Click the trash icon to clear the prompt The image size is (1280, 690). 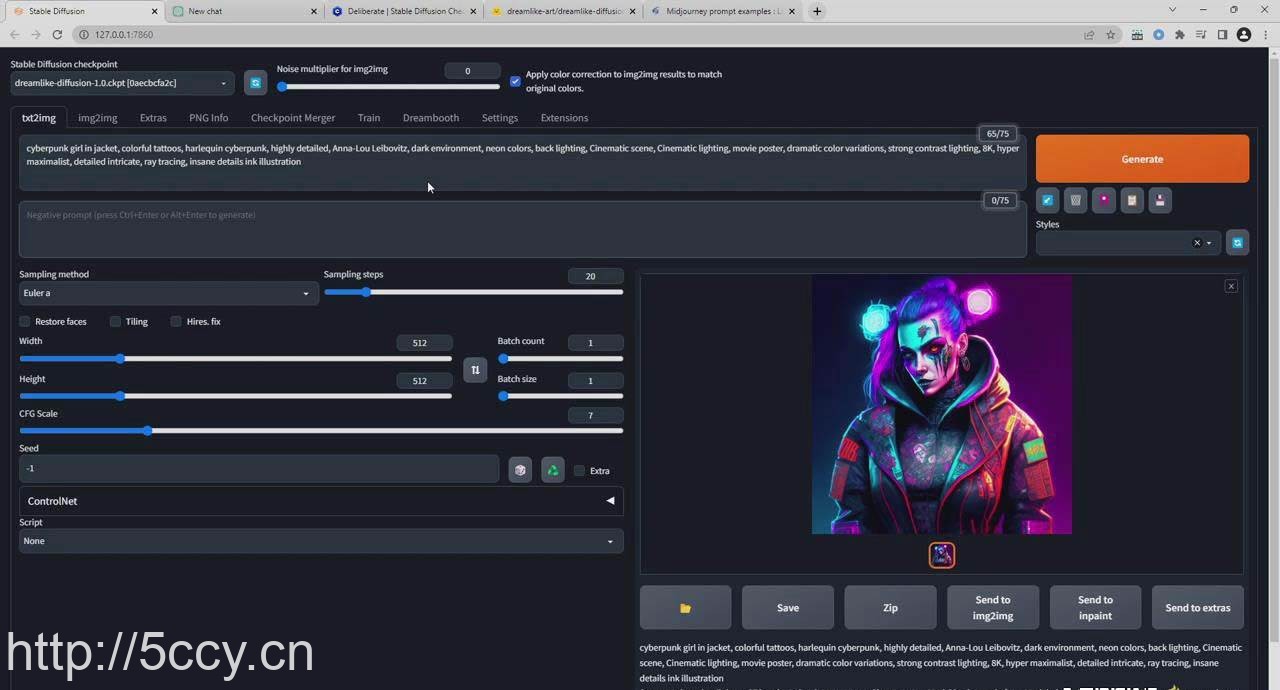tap(1075, 200)
